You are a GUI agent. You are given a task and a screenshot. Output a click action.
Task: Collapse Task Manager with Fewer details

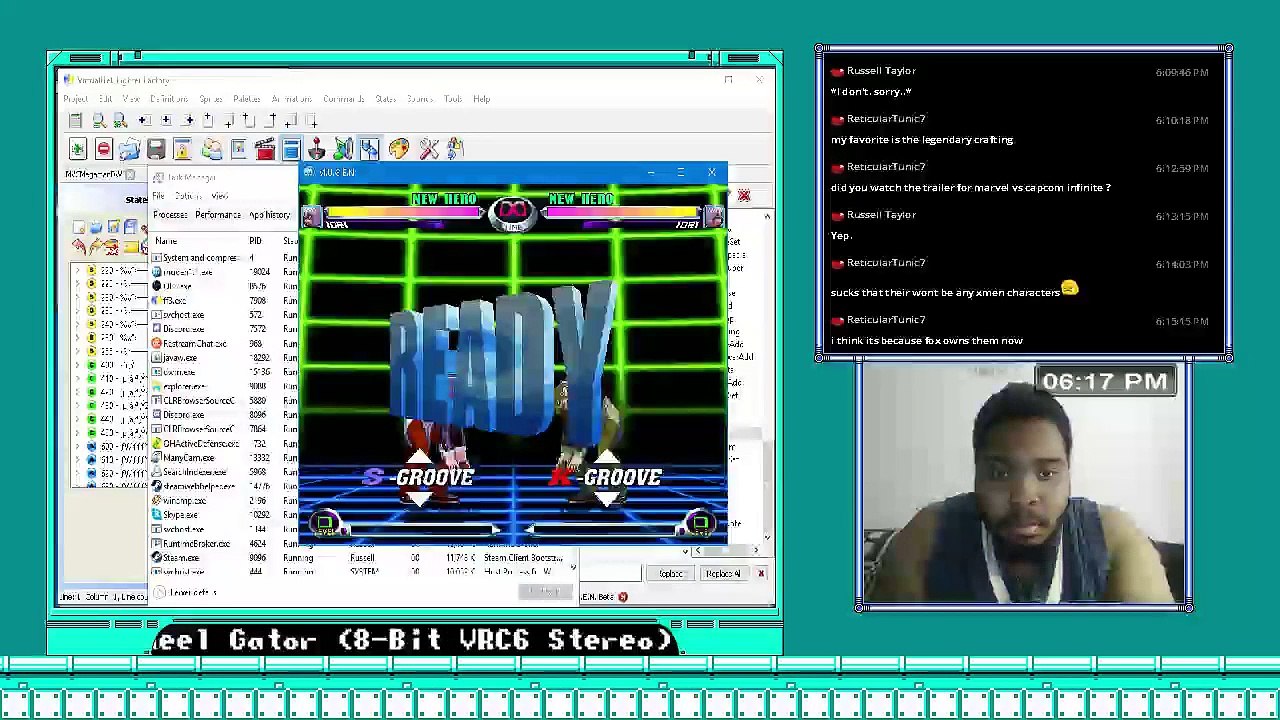coord(187,593)
